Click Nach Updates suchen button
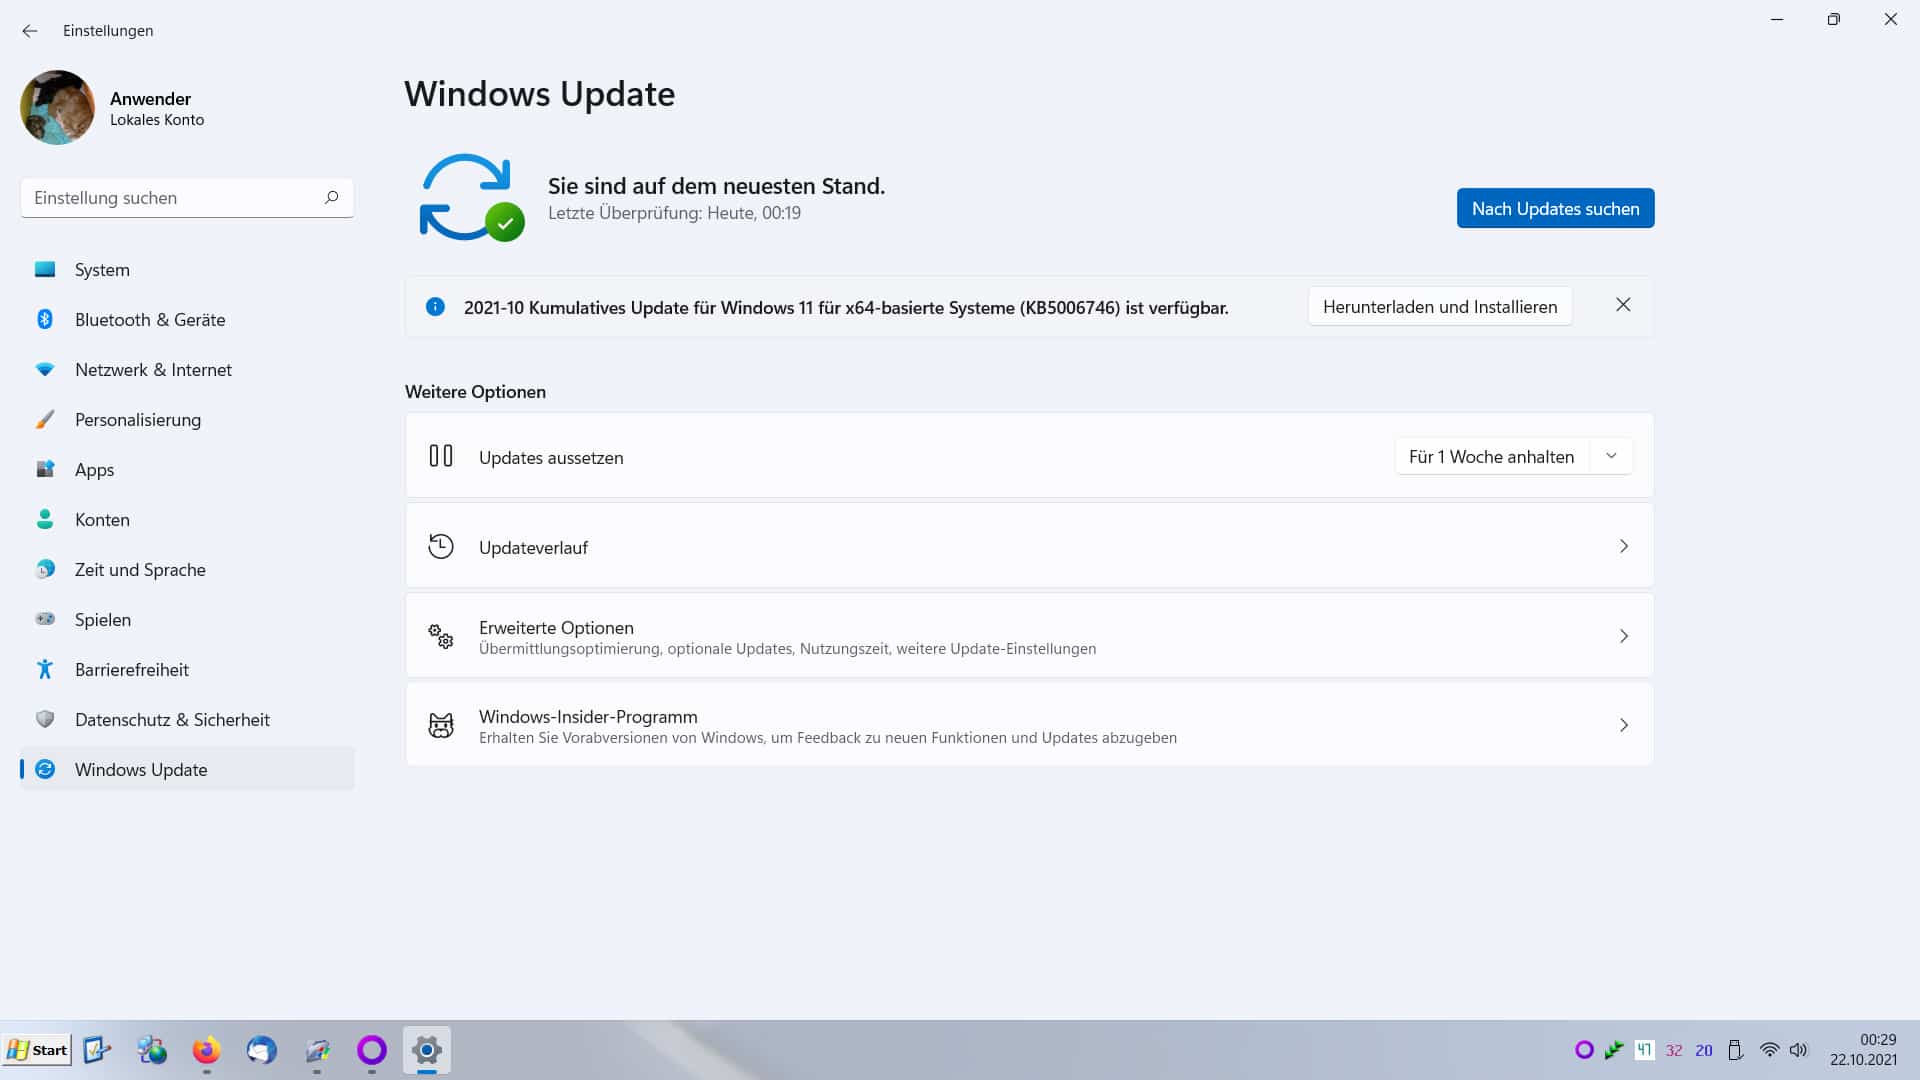Viewport: 1920px width, 1080px height. point(1555,208)
